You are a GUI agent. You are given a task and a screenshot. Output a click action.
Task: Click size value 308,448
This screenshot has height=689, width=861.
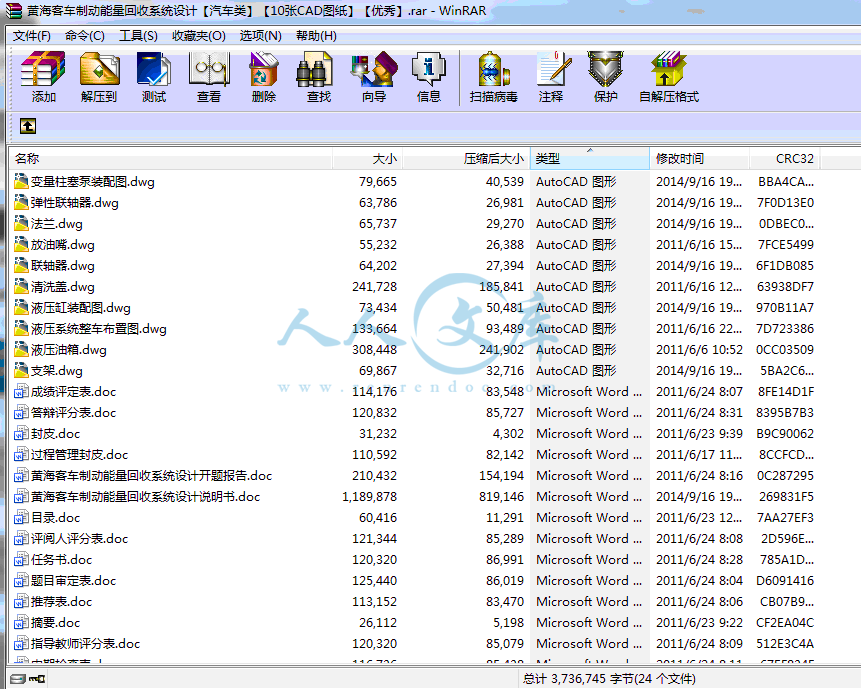click(374, 350)
